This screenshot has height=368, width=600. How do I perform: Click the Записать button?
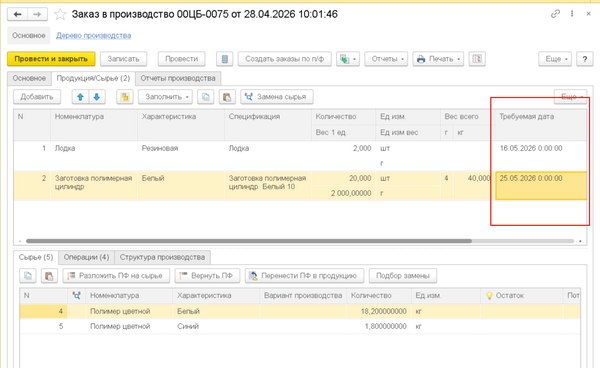(x=123, y=59)
